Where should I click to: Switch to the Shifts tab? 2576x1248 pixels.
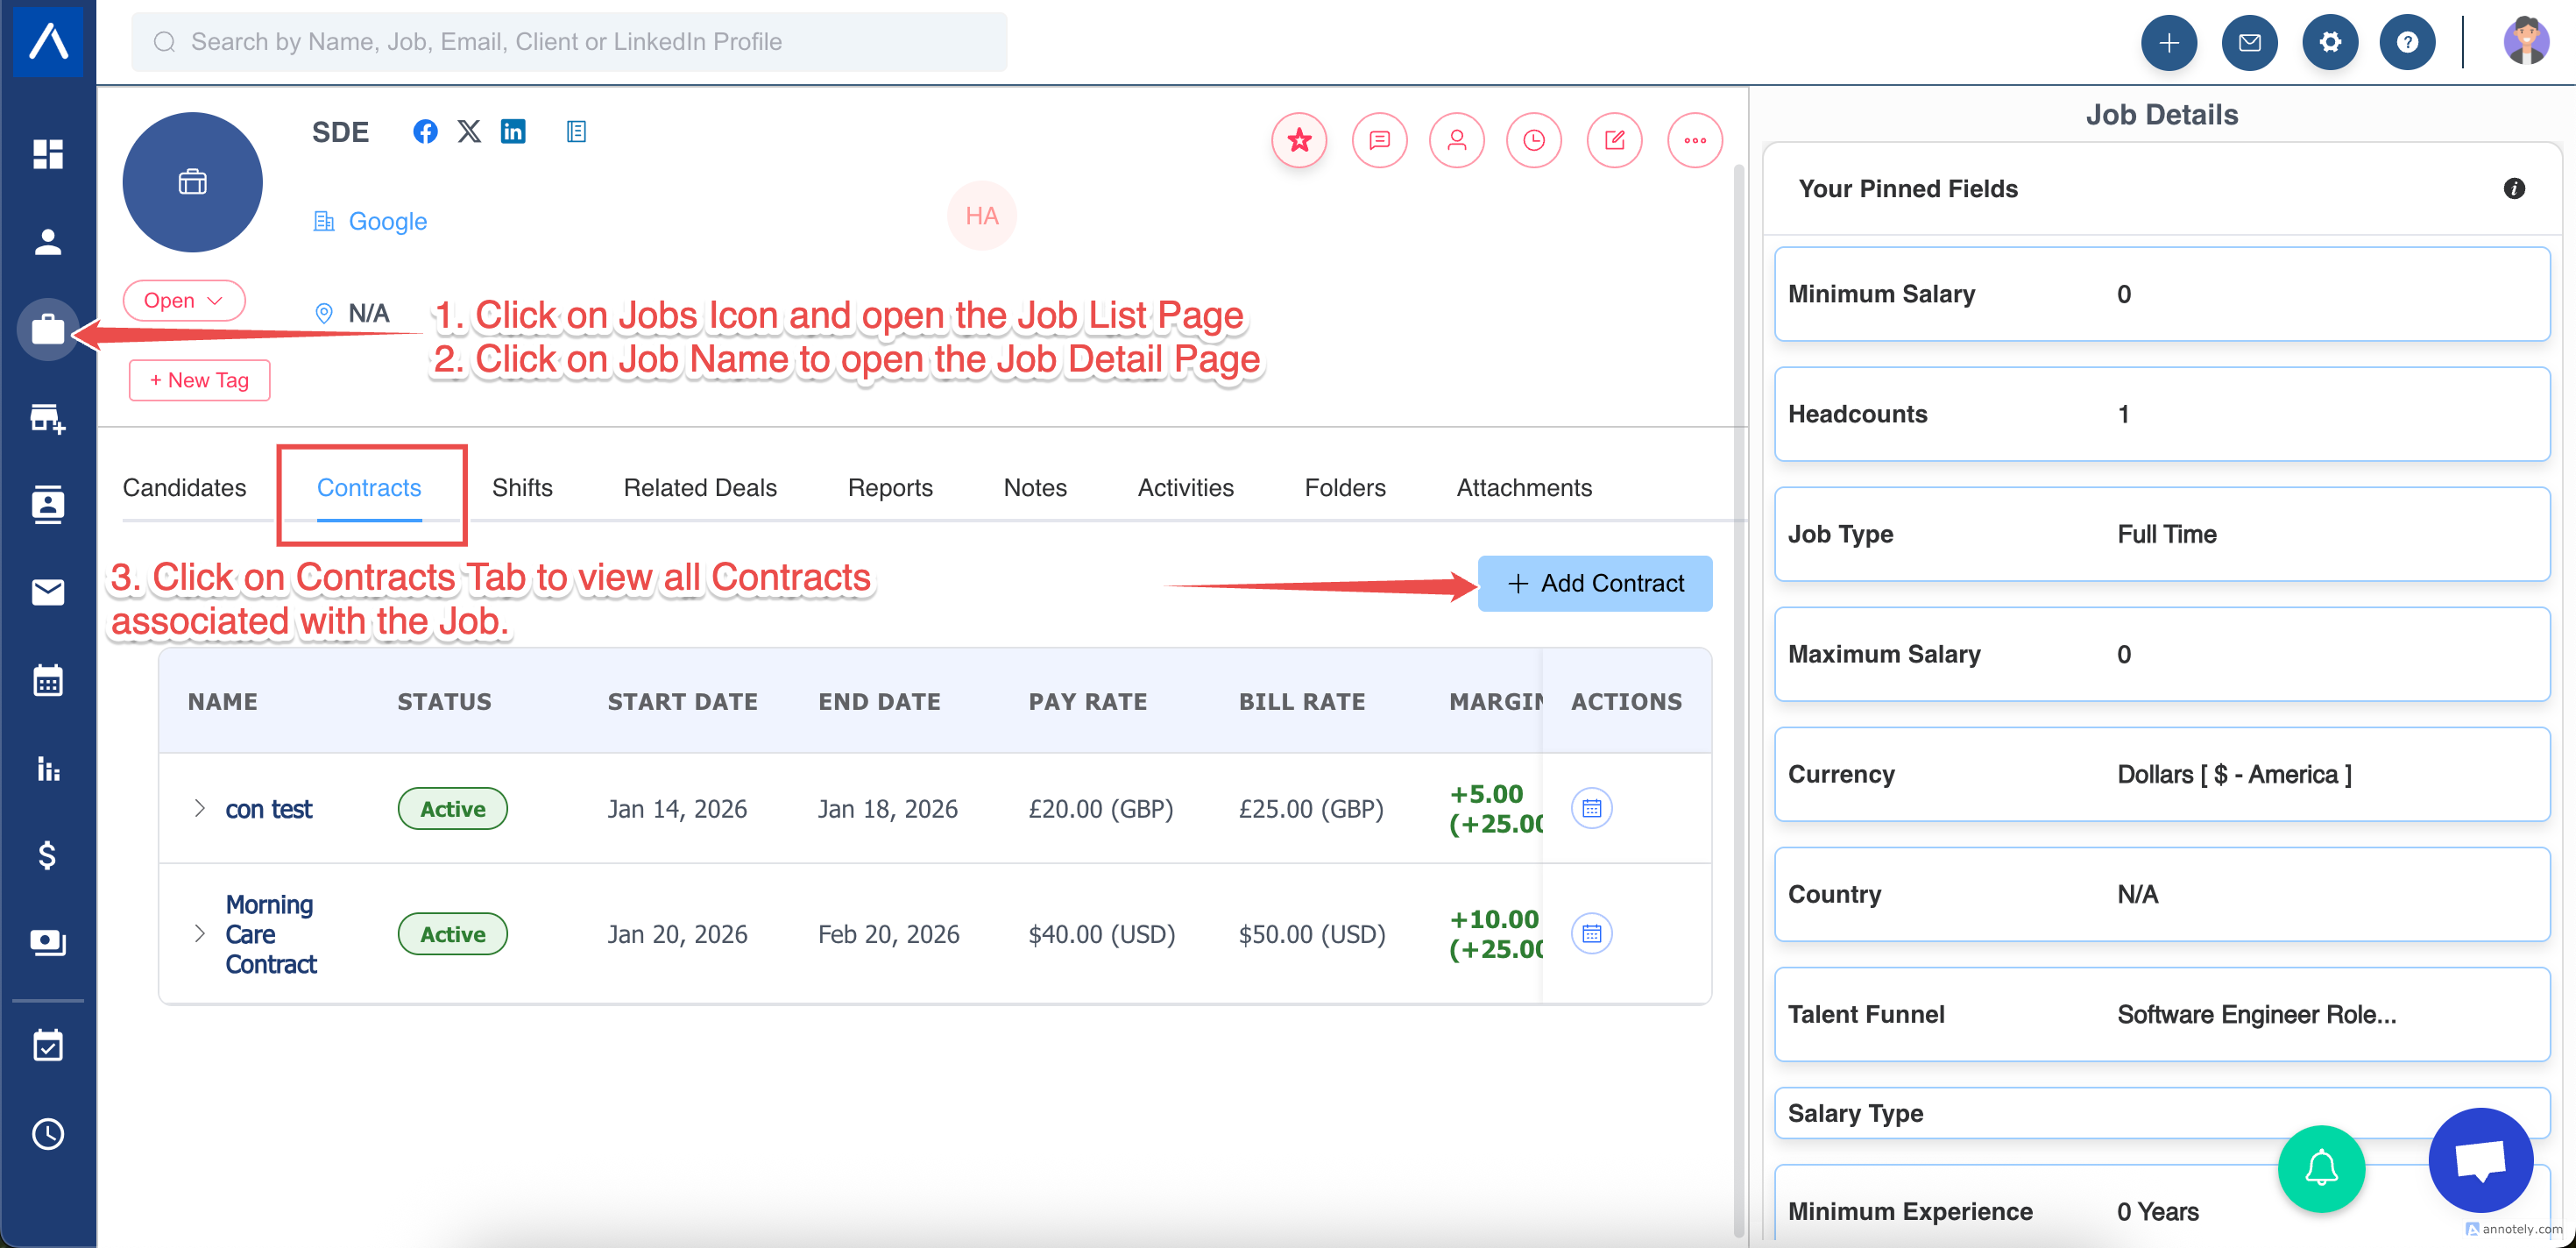pos(522,487)
